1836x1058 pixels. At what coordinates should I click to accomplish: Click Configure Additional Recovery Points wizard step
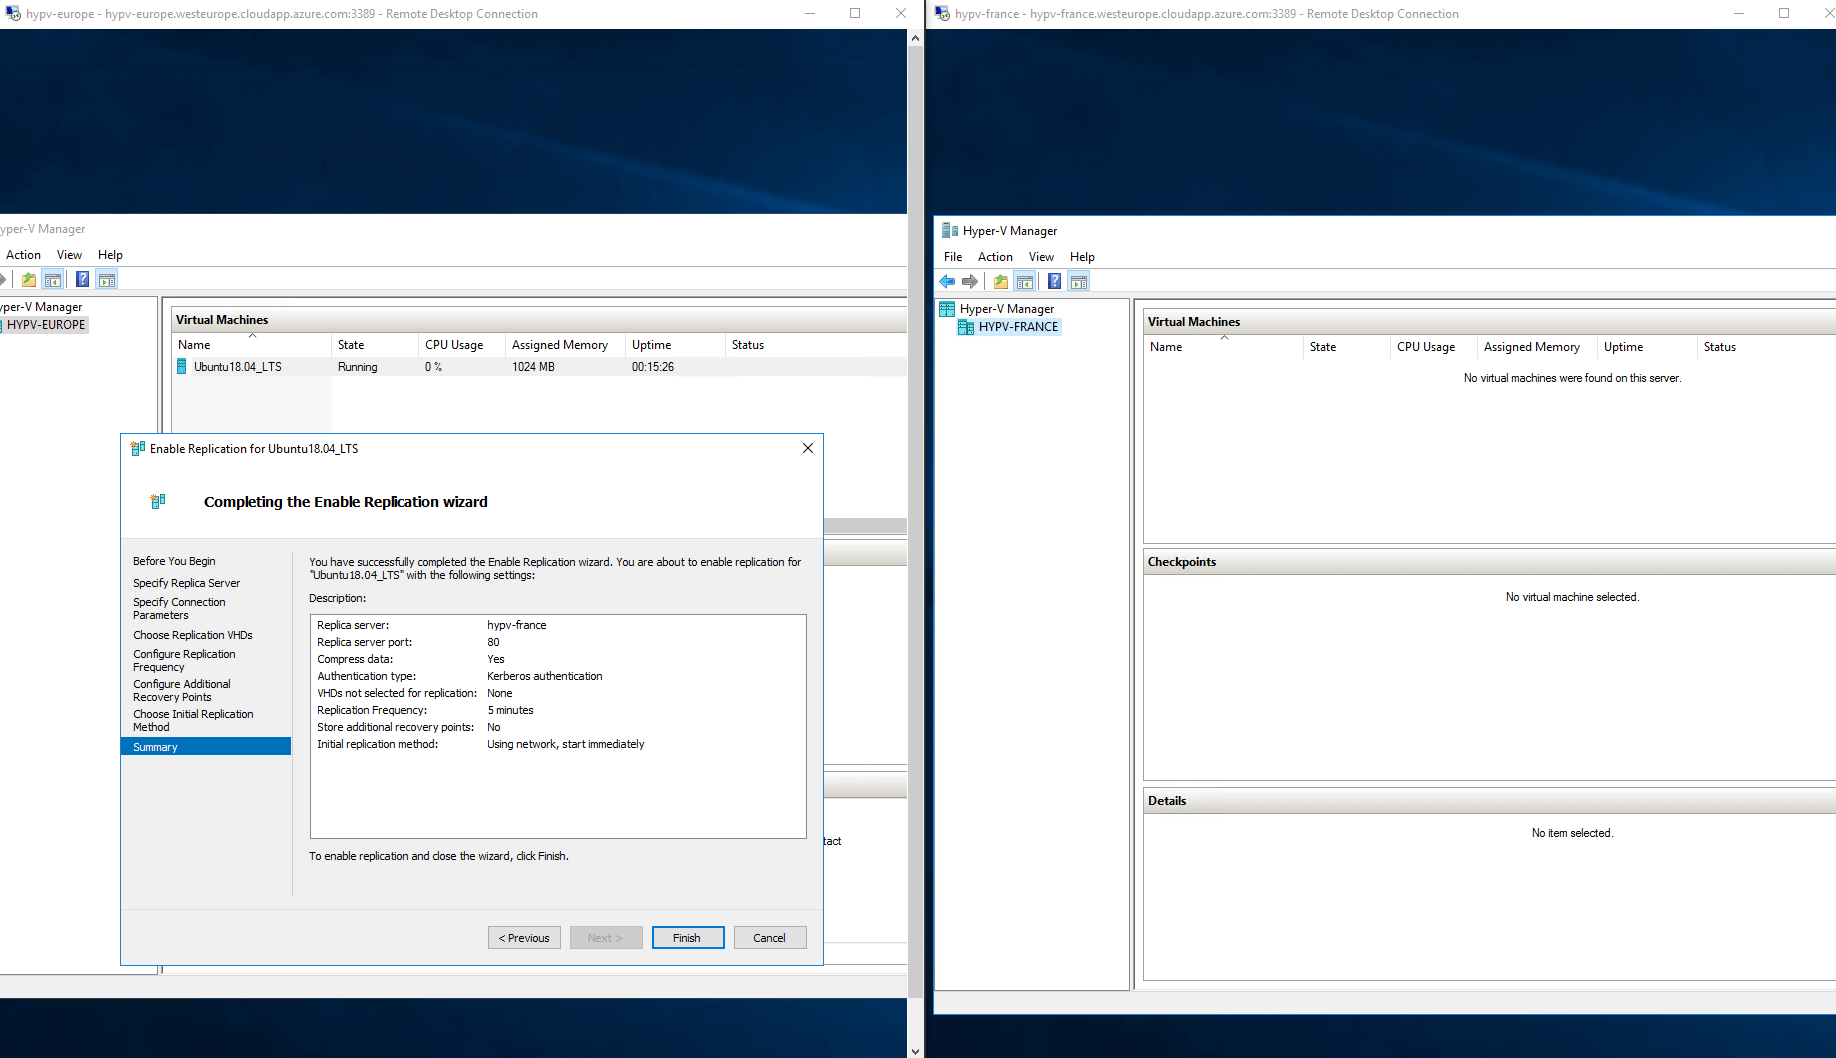[x=182, y=691]
